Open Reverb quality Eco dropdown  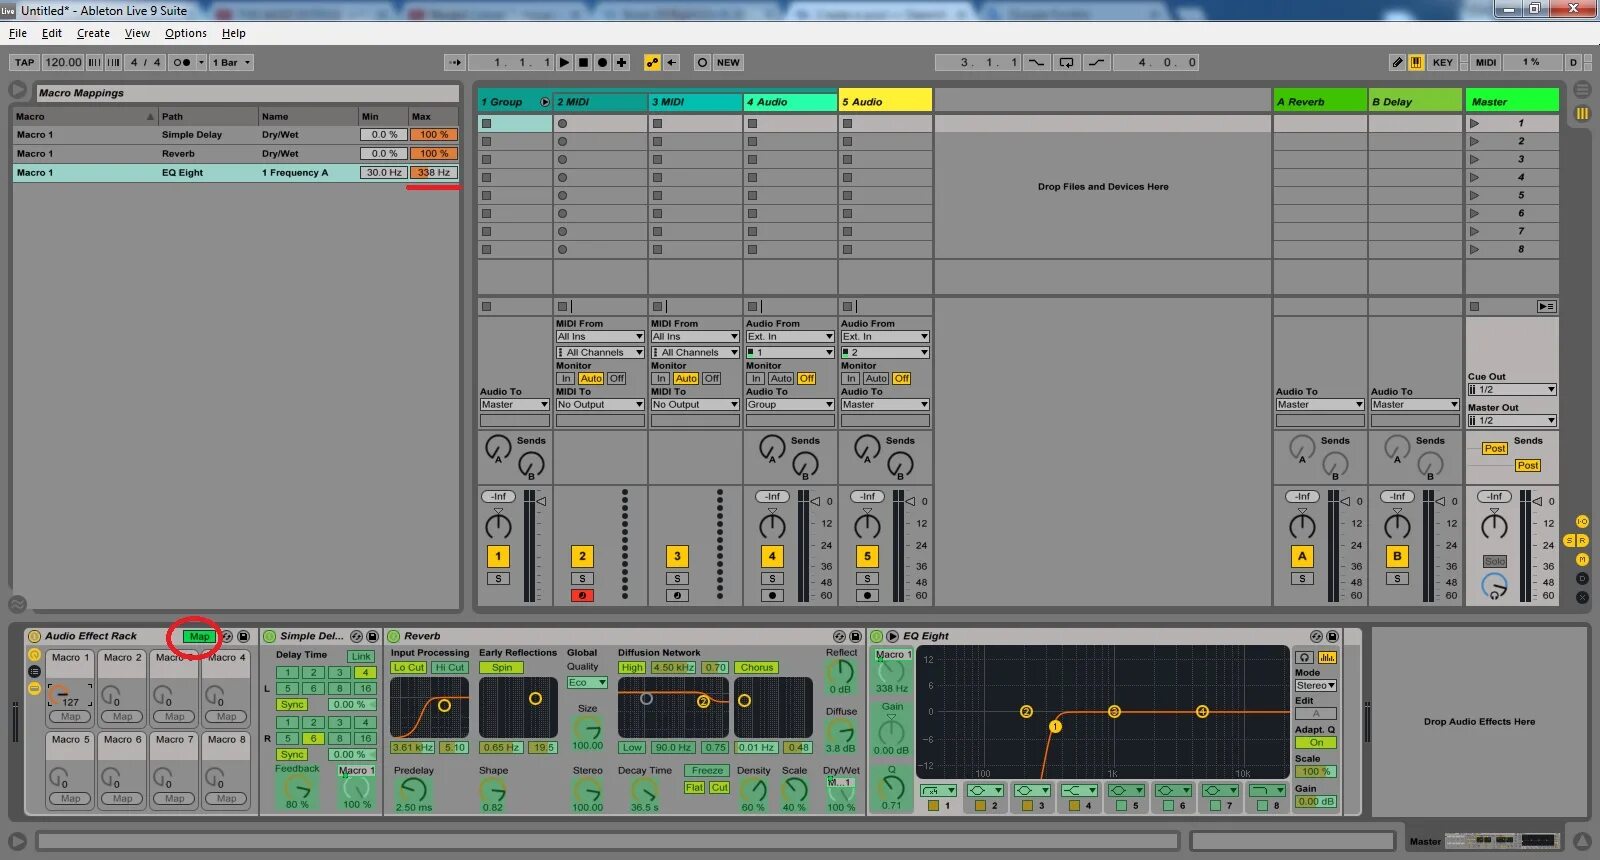tap(587, 683)
